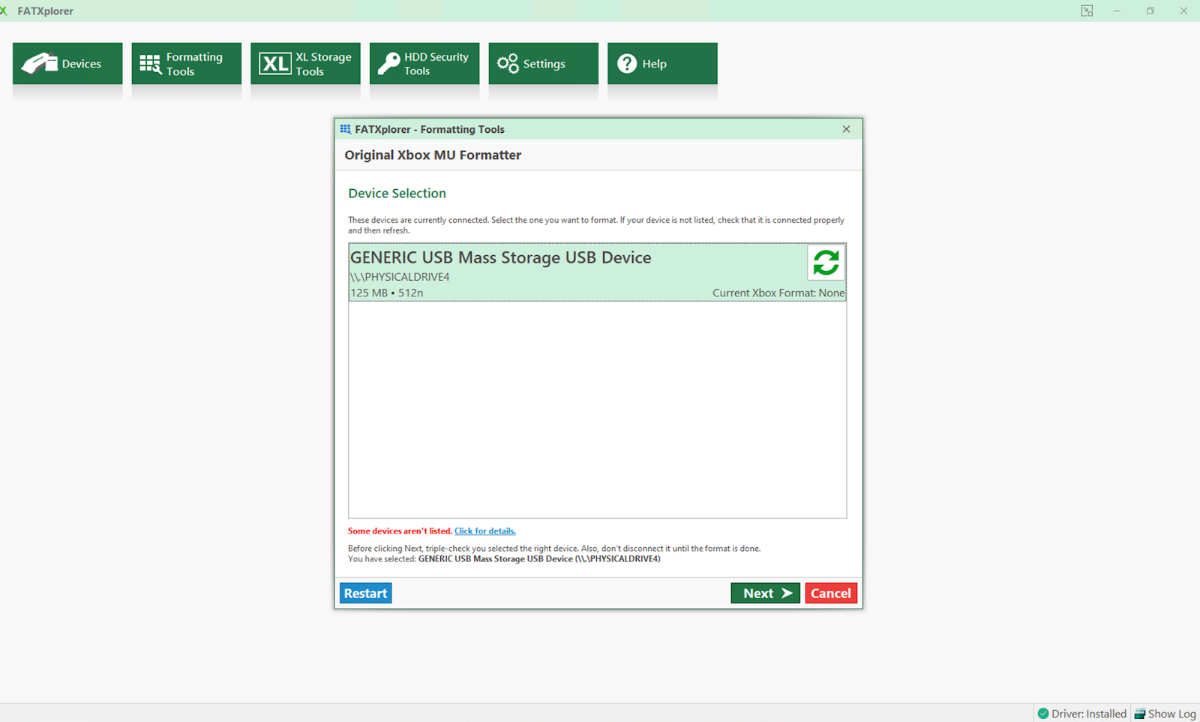Refresh the connected device list
Screen dimensions: 1200x722
point(826,263)
